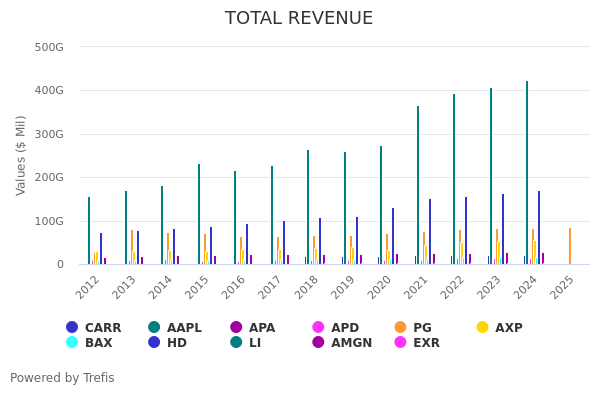
Task: Click the pink APD legend marker
Action: point(319,327)
